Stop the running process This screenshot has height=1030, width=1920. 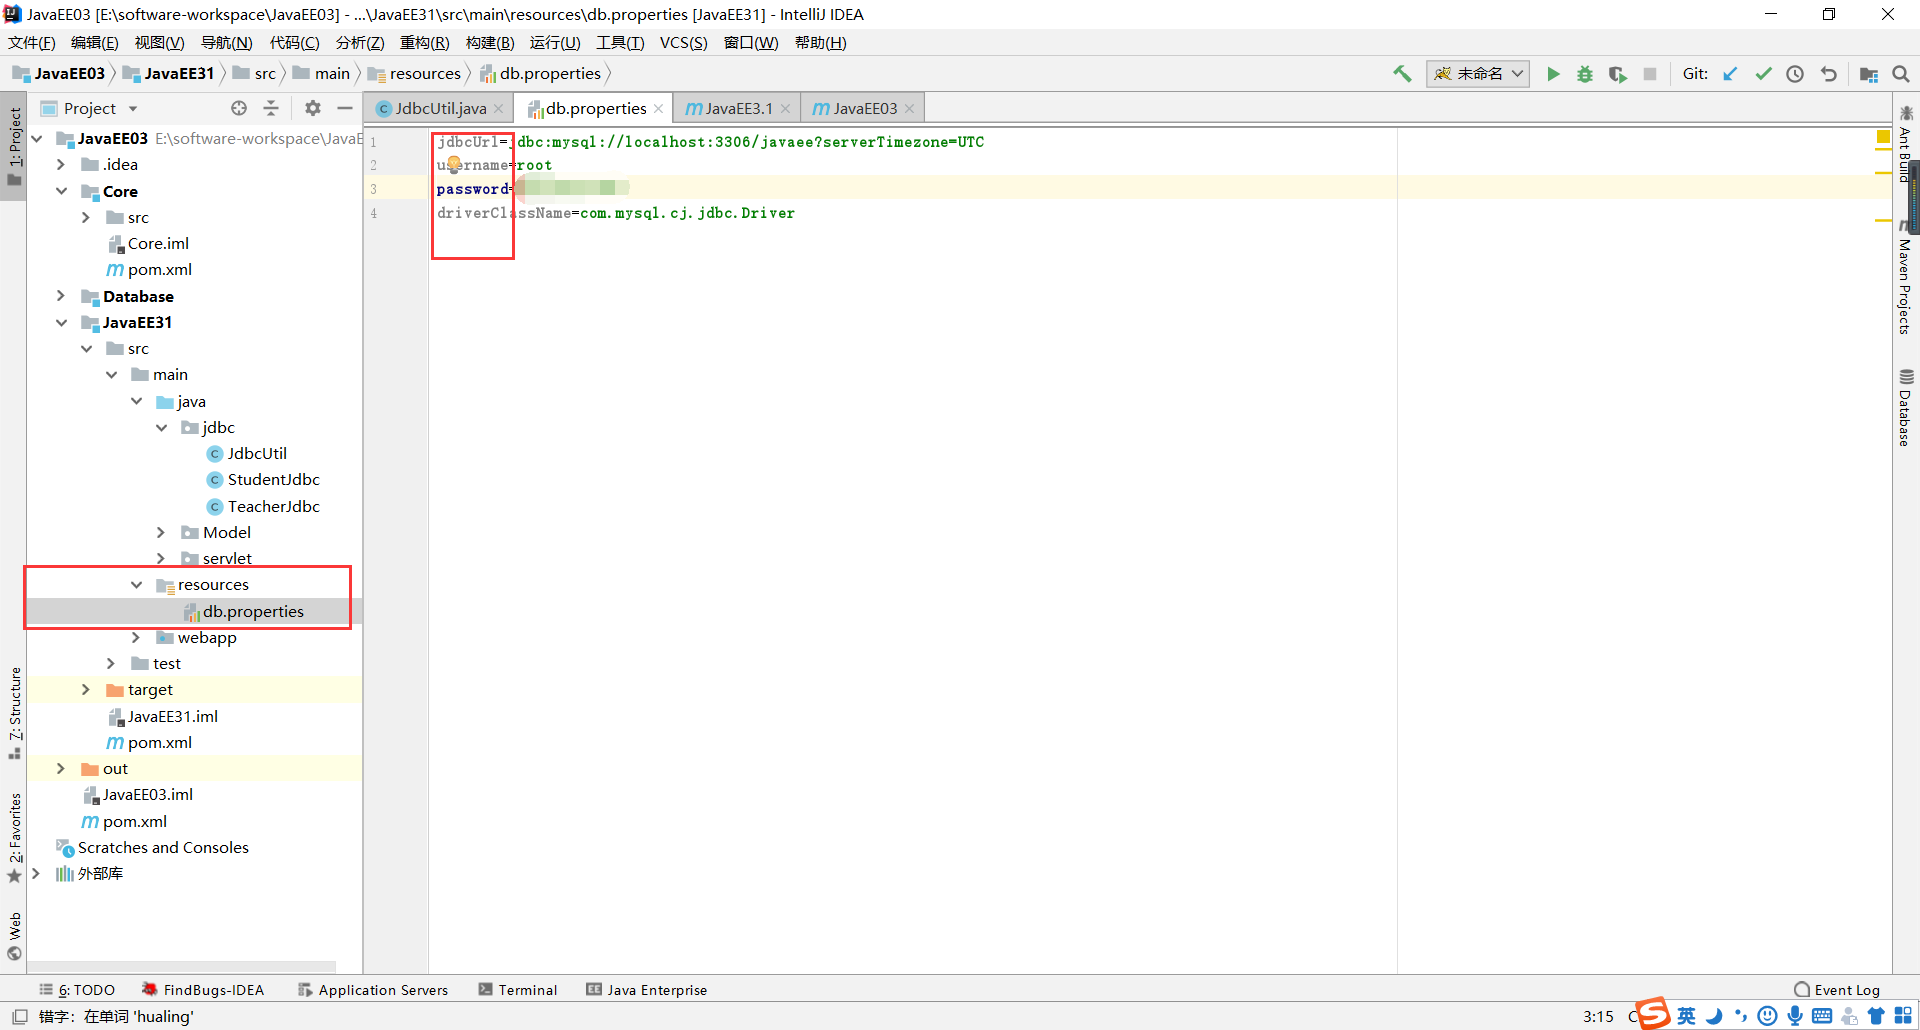[1650, 74]
